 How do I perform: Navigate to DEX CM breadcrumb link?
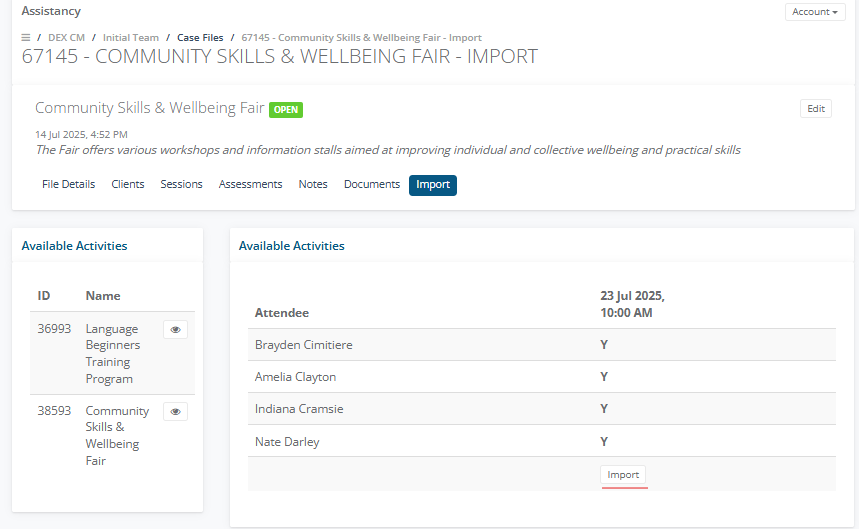[66, 38]
